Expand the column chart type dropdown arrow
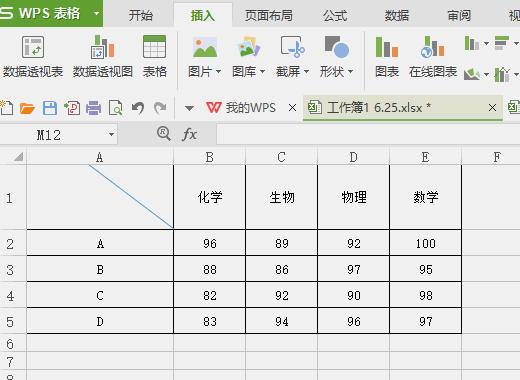Viewport: 520px width, 380px height. (486, 43)
